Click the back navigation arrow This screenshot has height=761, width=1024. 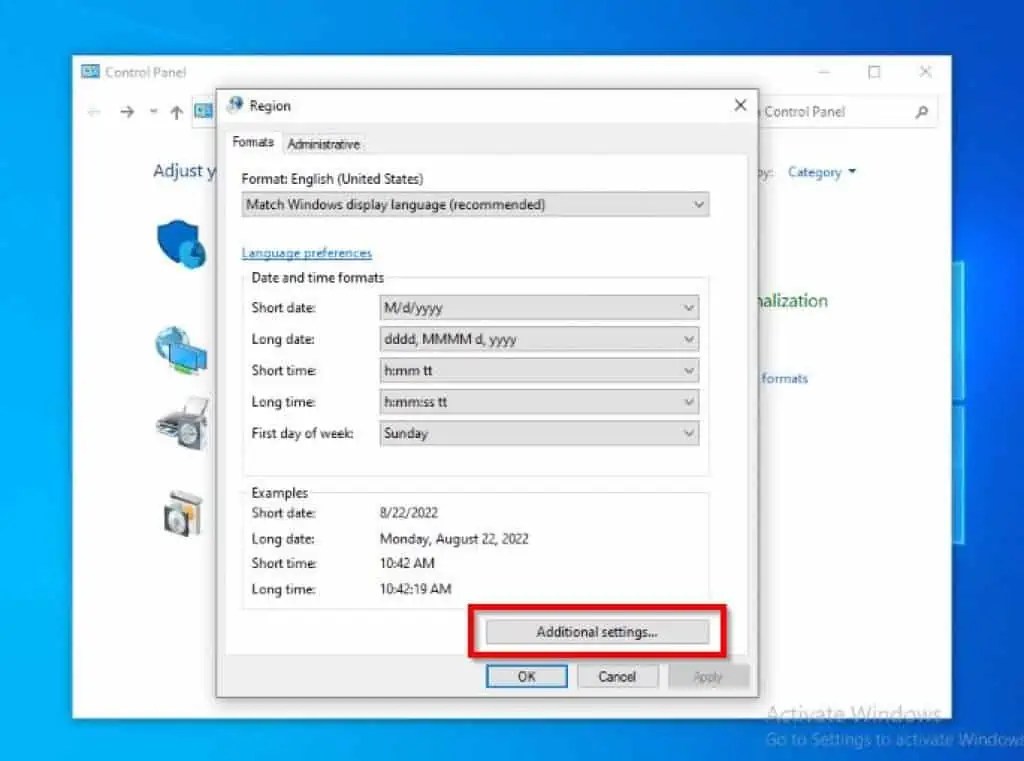coord(96,112)
